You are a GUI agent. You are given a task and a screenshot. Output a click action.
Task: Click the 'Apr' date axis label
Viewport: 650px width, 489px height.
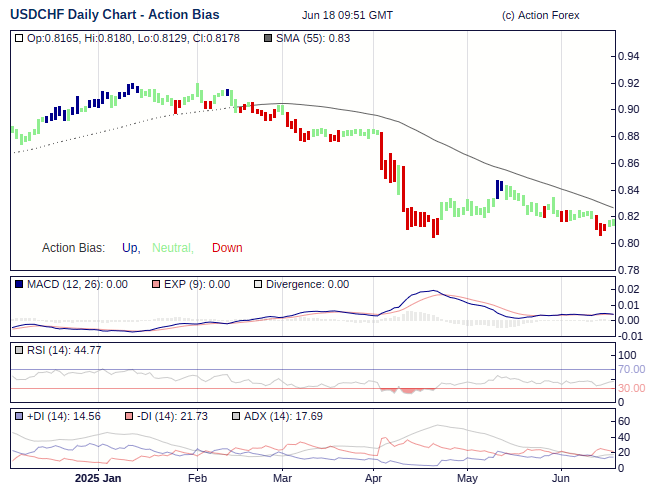tap(375, 478)
